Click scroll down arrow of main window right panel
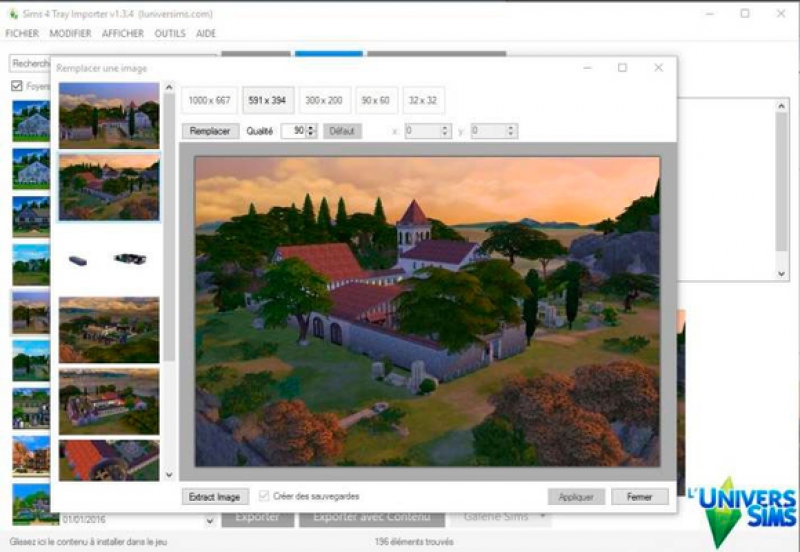This screenshot has height=552, width=800. [x=781, y=274]
